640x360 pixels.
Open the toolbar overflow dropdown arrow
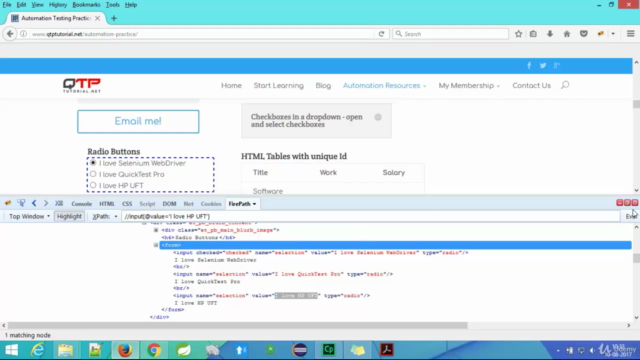click(x=613, y=34)
